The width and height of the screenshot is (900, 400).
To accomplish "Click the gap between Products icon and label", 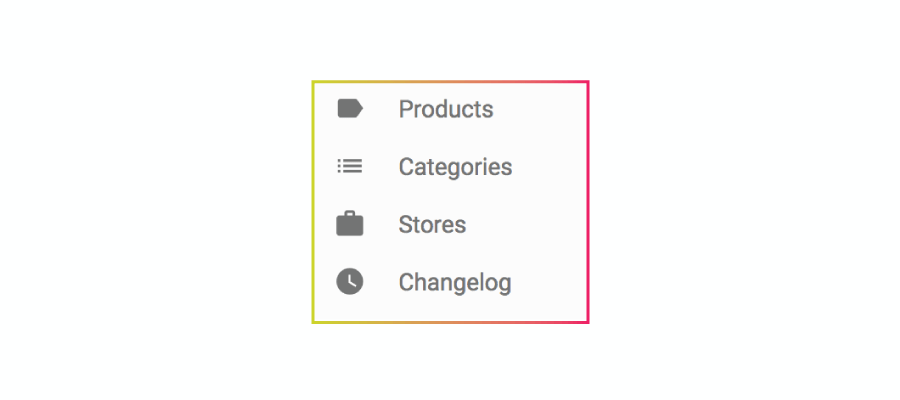I will click(x=381, y=109).
